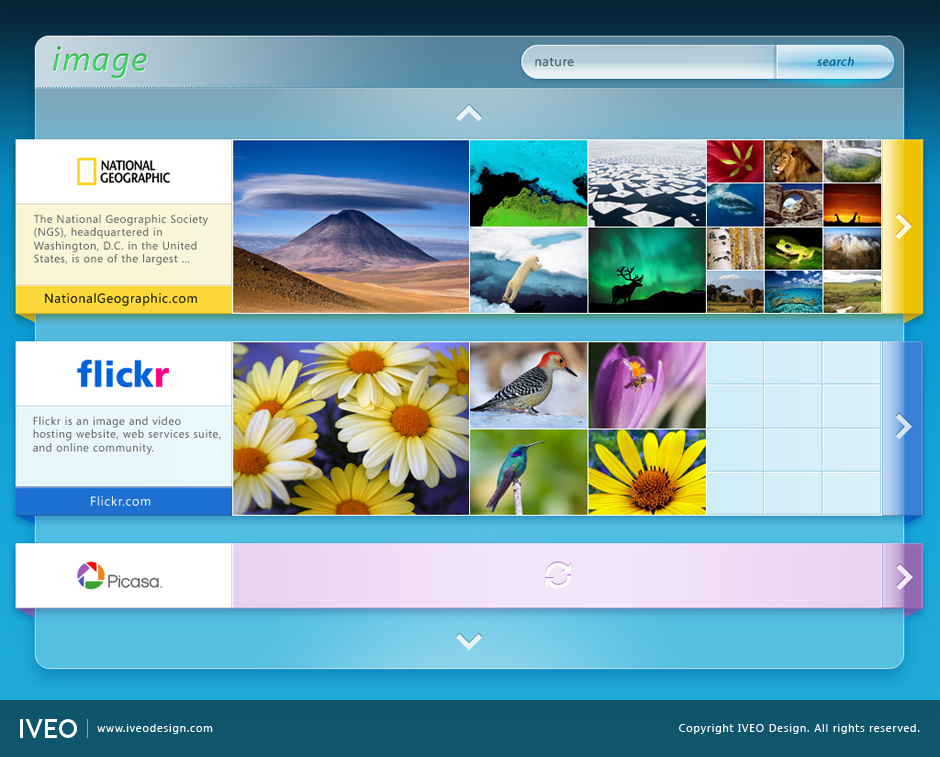Open the coral reef aerial thumbnail
This screenshot has height=757, width=940.
pos(794,292)
